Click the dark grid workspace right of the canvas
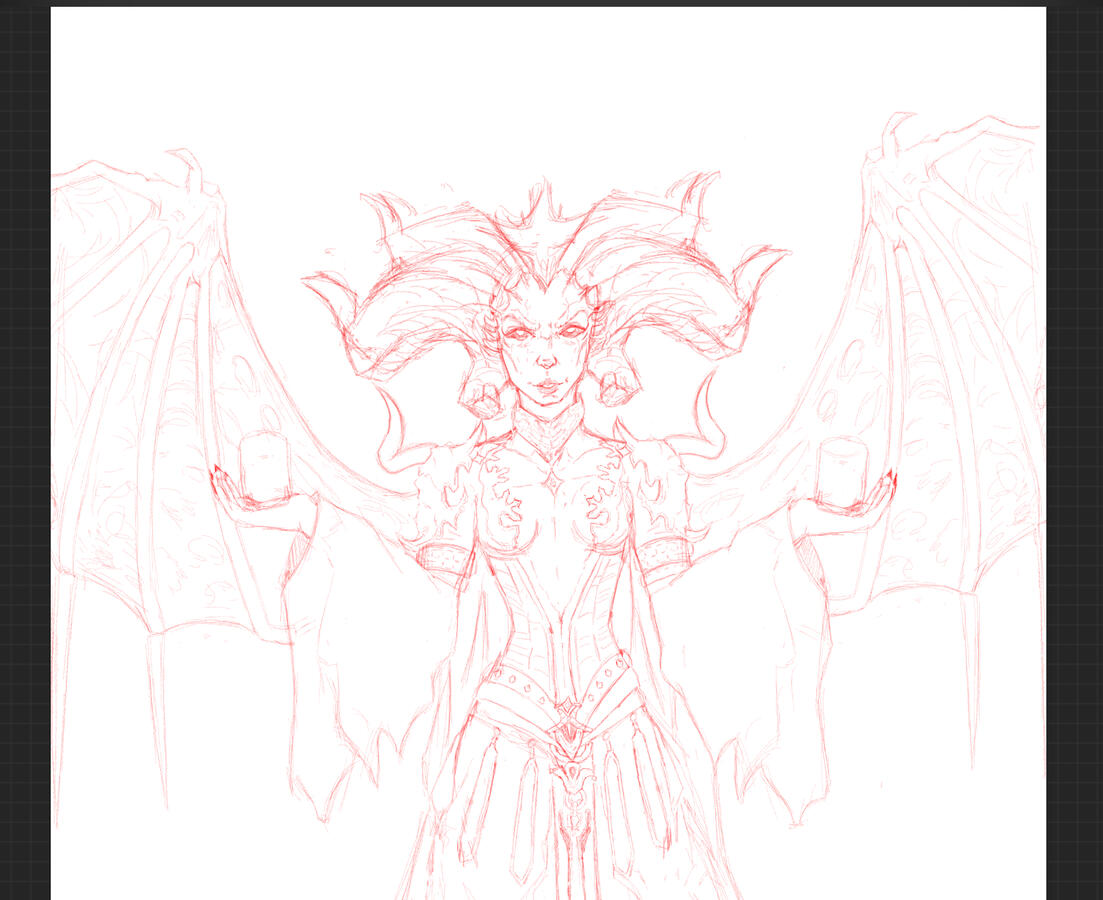The width and height of the screenshot is (1103, 900). point(1074,450)
